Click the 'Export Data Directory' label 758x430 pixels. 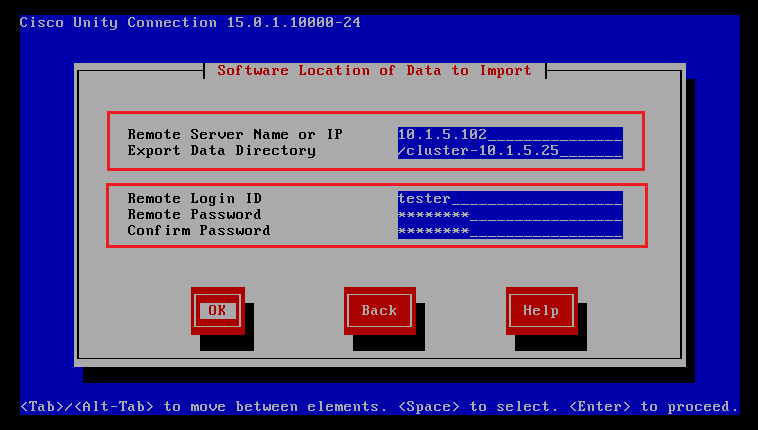pos(221,150)
